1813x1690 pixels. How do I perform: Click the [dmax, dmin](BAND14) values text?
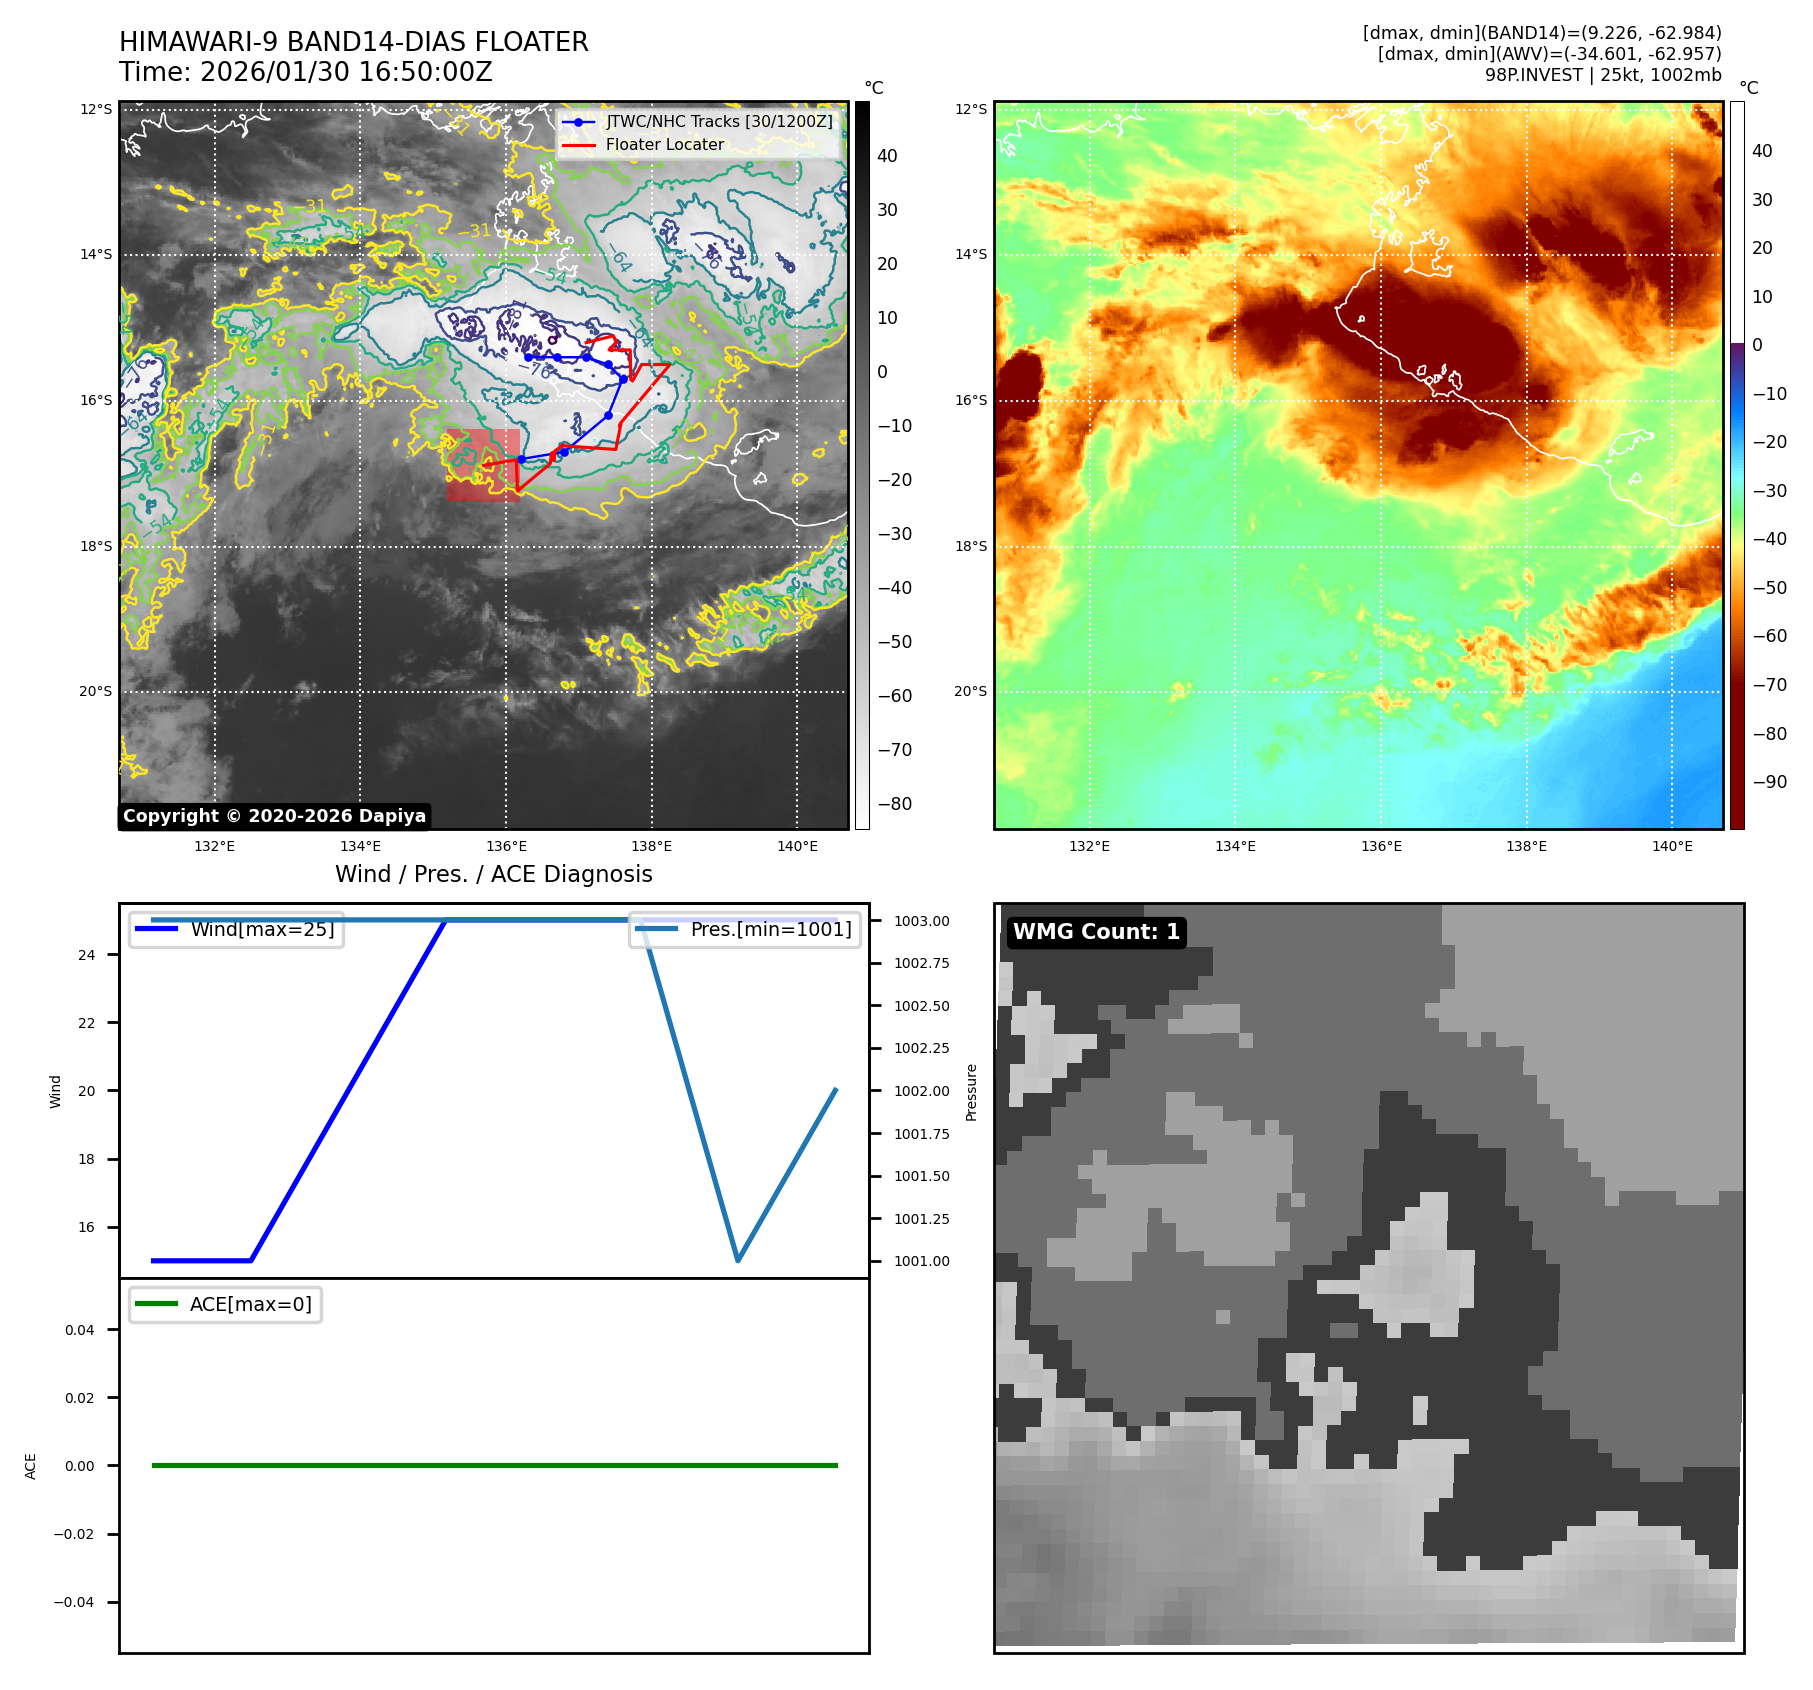pyautogui.click(x=1541, y=33)
